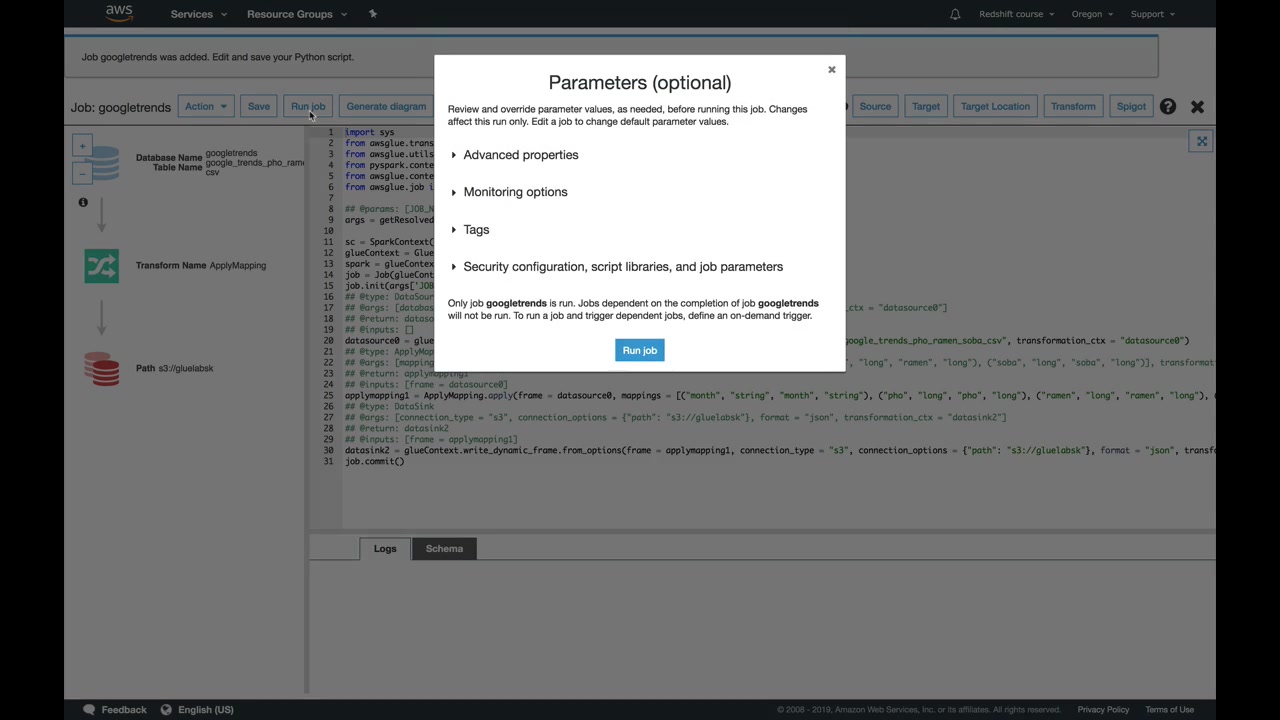Viewport: 1280px width, 720px height.
Task: Click the globe language icon
Action: coord(166,710)
